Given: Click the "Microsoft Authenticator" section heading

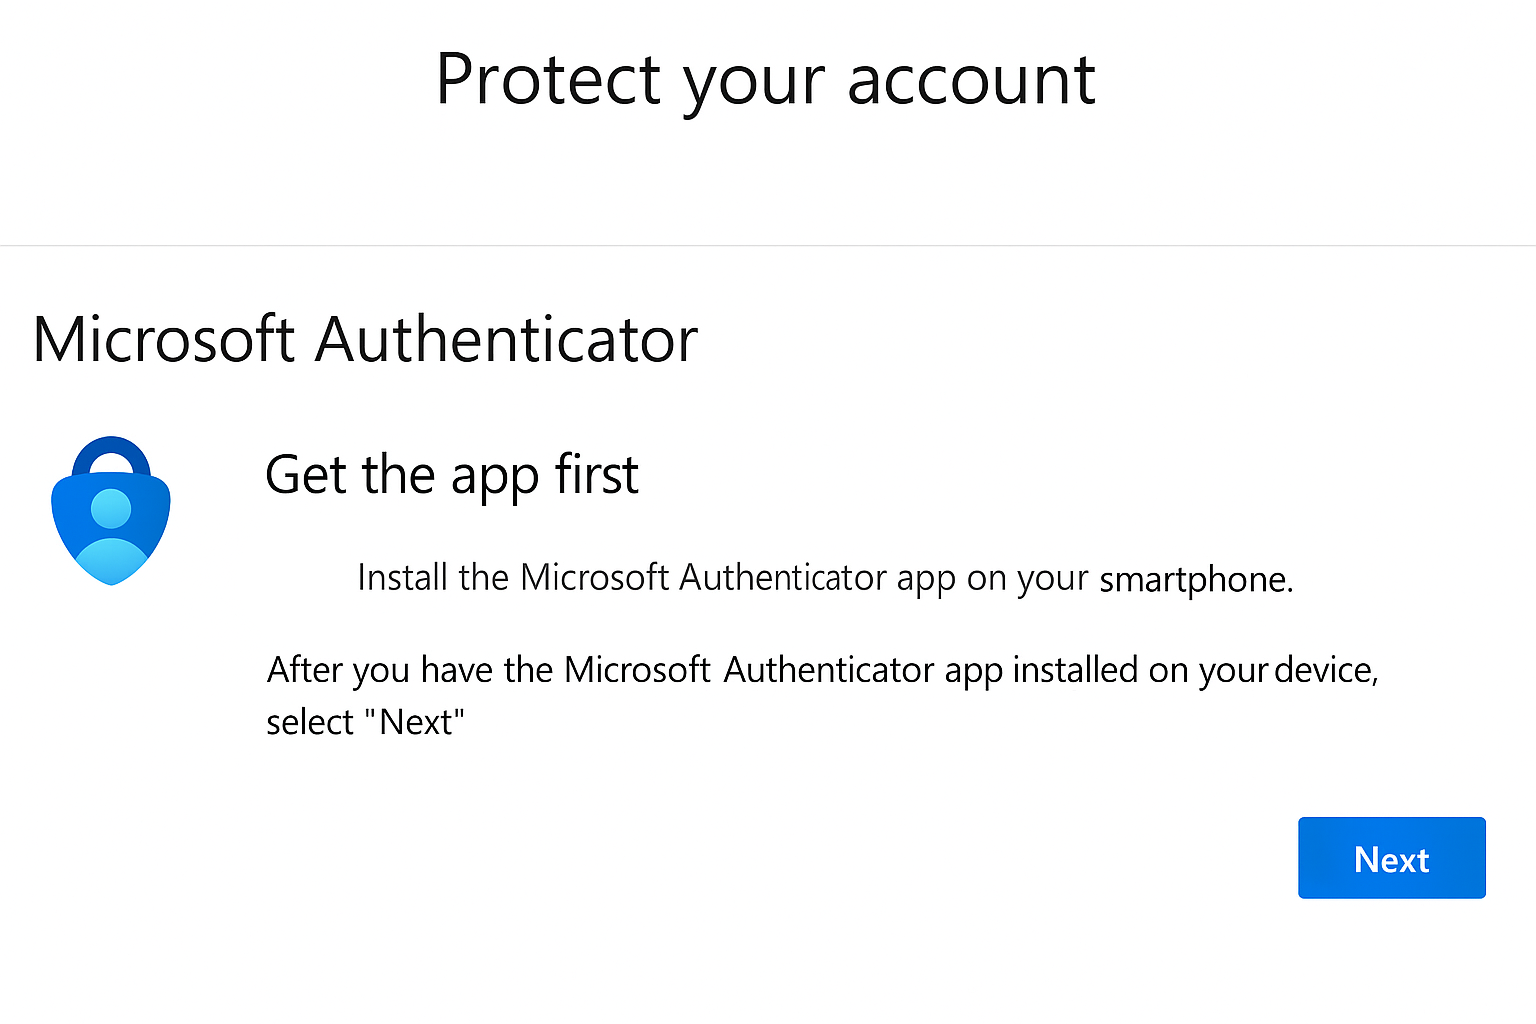Looking at the screenshot, I should point(365,340).
